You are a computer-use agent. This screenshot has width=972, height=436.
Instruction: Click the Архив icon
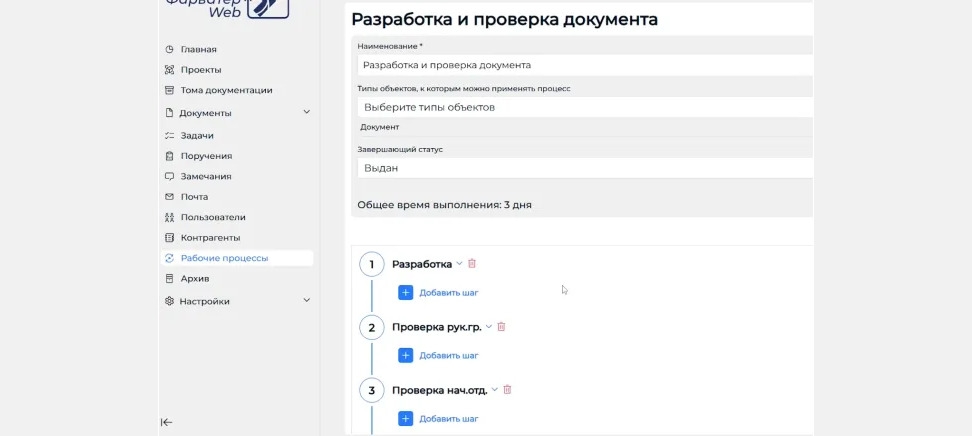pyautogui.click(x=169, y=279)
